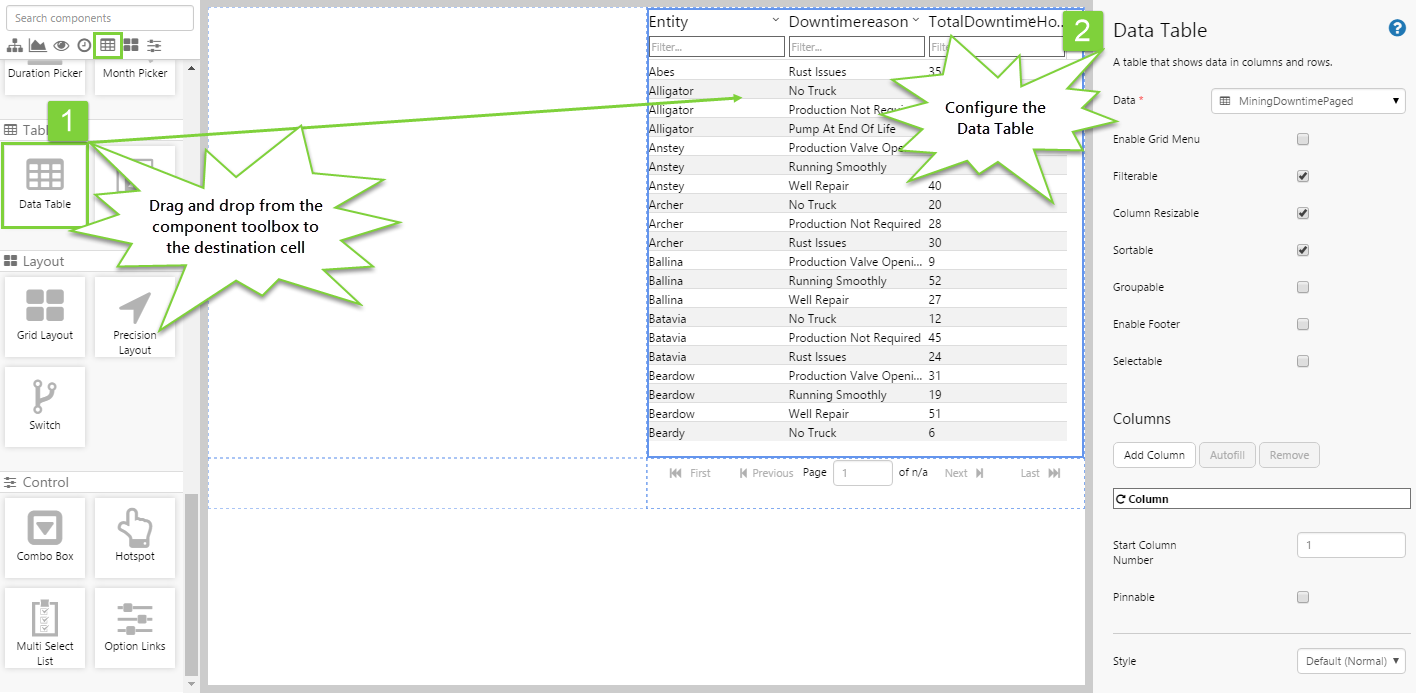Image resolution: width=1416 pixels, height=693 pixels.
Task: Collapse the Layout section header
Action: [43, 261]
